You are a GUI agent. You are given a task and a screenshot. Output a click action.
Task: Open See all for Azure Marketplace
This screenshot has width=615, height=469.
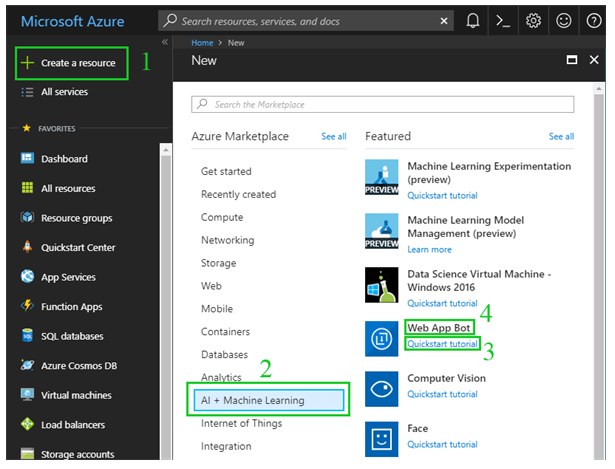333,136
